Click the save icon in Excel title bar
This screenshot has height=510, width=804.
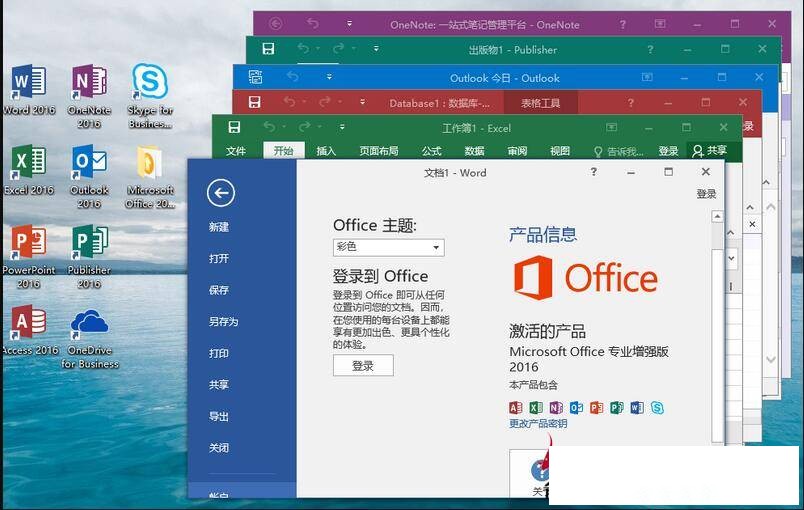click(x=234, y=127)
